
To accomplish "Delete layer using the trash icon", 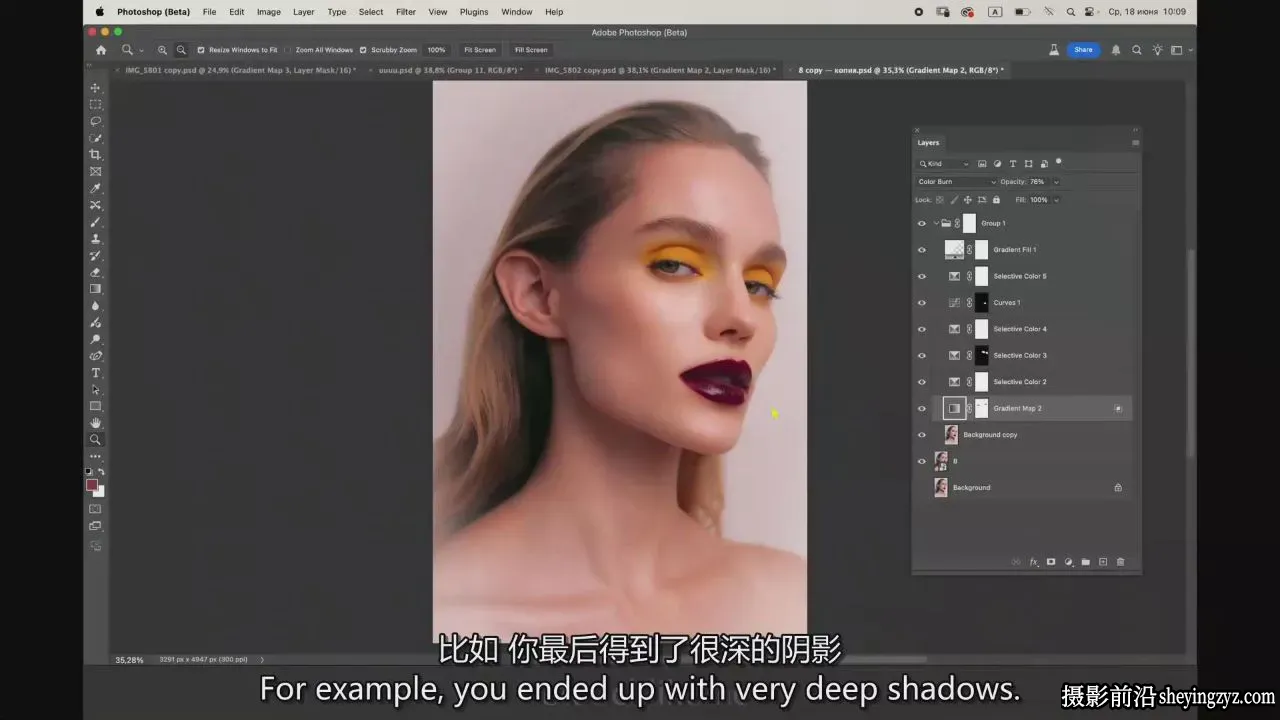I will coord(1120,562).
